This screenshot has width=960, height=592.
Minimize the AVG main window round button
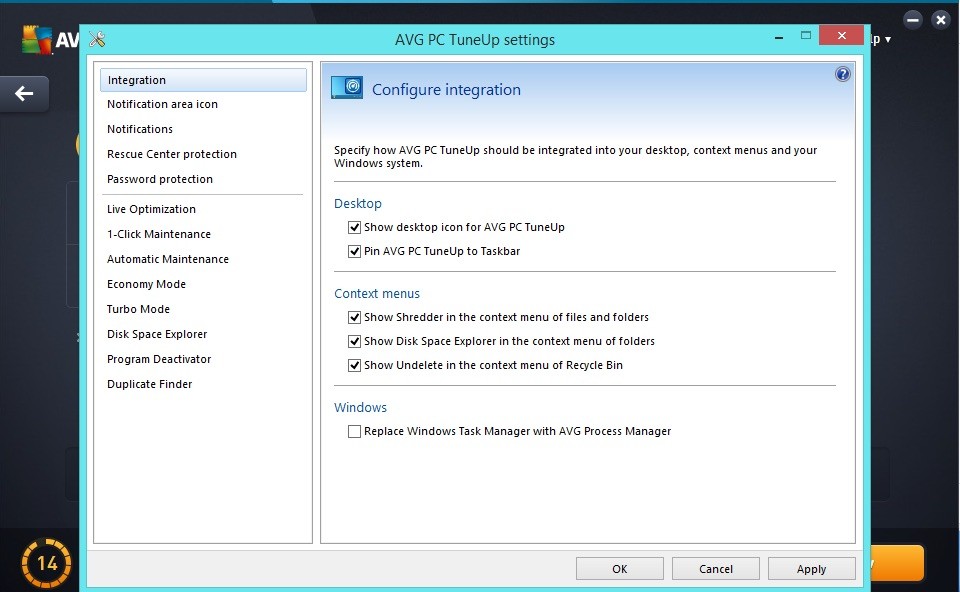point(913,20)
